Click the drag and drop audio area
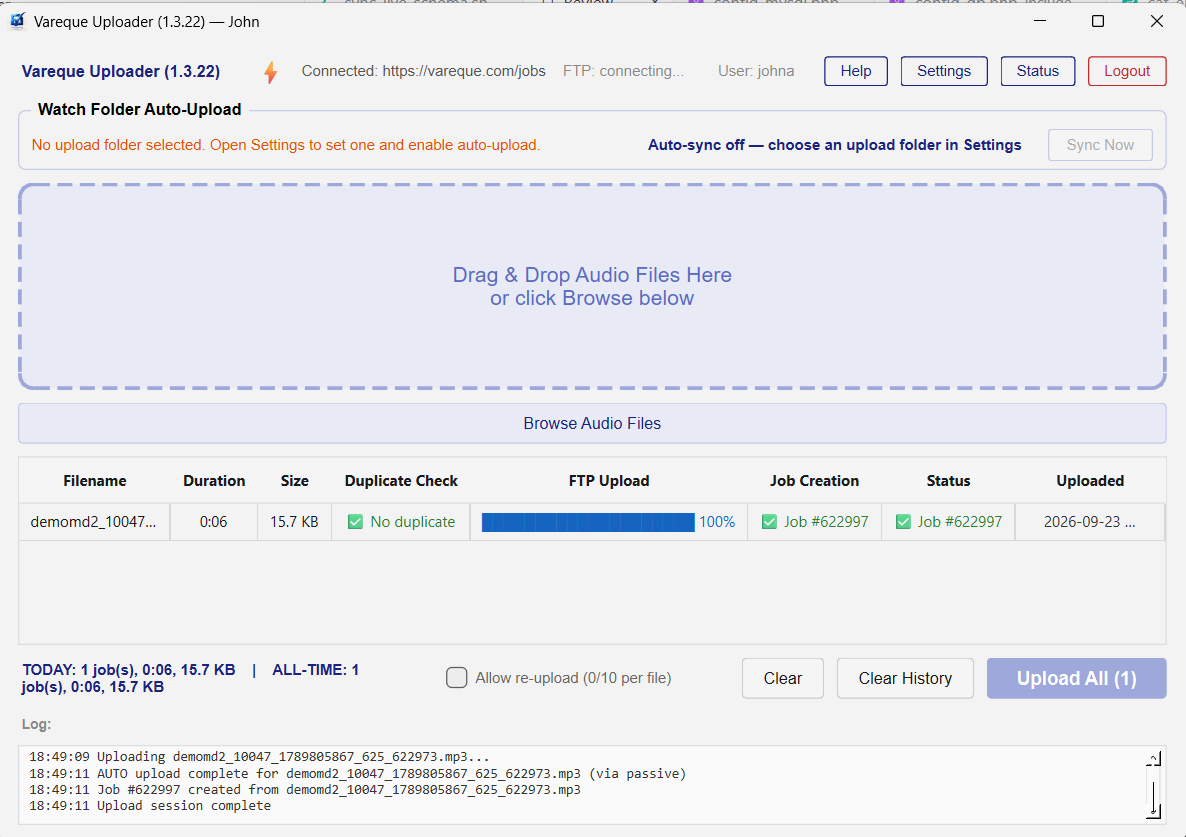This screenshot has width=1186, height=837. (592, 287)
